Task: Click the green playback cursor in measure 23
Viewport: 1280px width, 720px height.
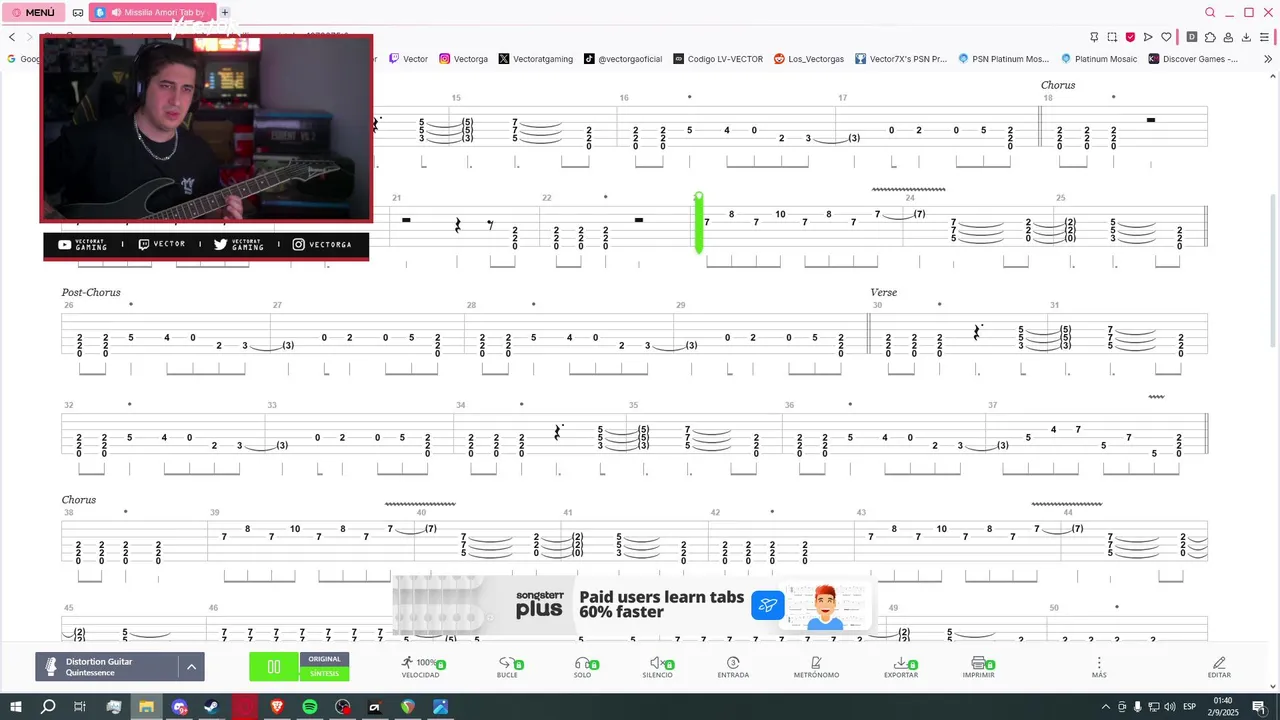Action: click(698, 223)
